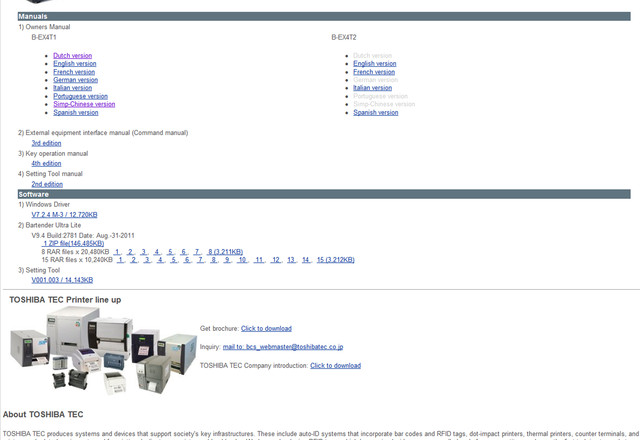Open the B-EX4T2 Spanish version manual
Screen dimensions: 640x440
pyautogui.click(x=376, y=113)
